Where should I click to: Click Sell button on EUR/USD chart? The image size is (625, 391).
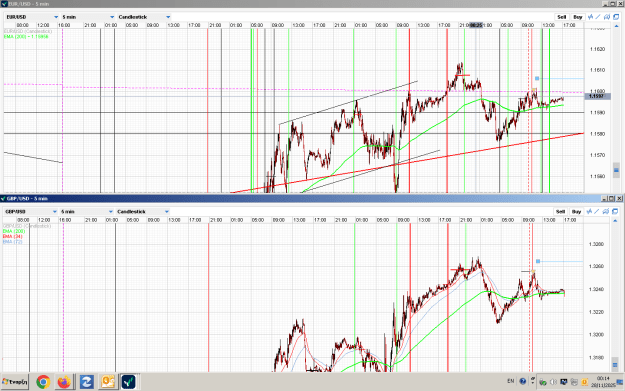pyautogui.click(x=562, y=17)
